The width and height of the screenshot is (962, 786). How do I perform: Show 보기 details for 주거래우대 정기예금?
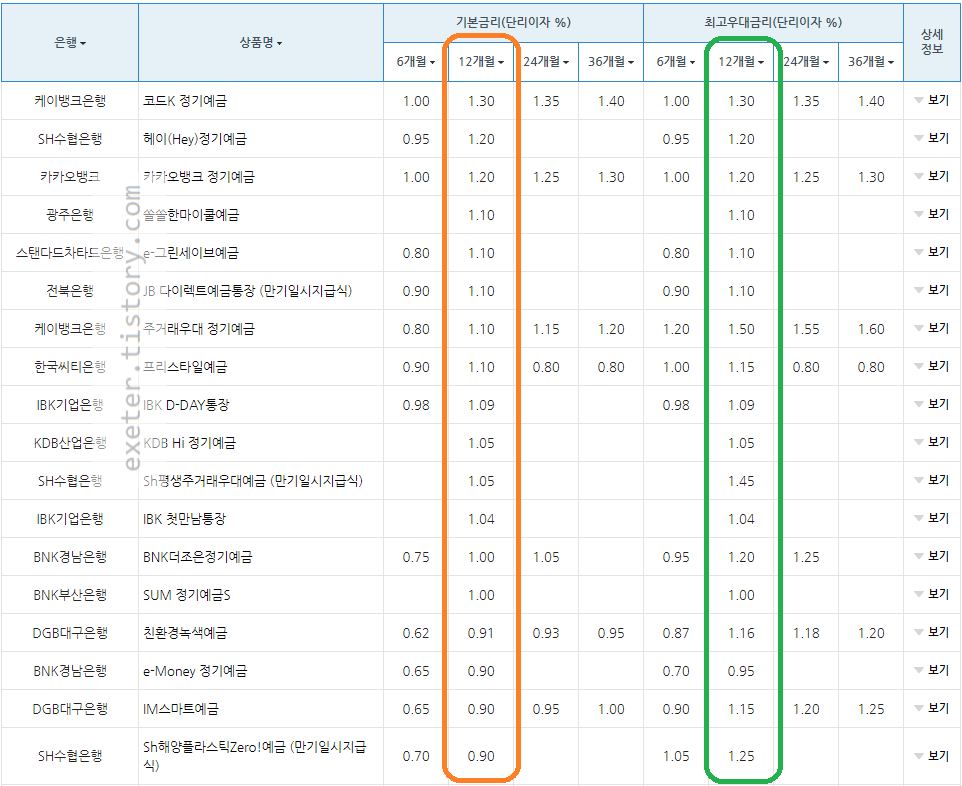tap(932, 328)
